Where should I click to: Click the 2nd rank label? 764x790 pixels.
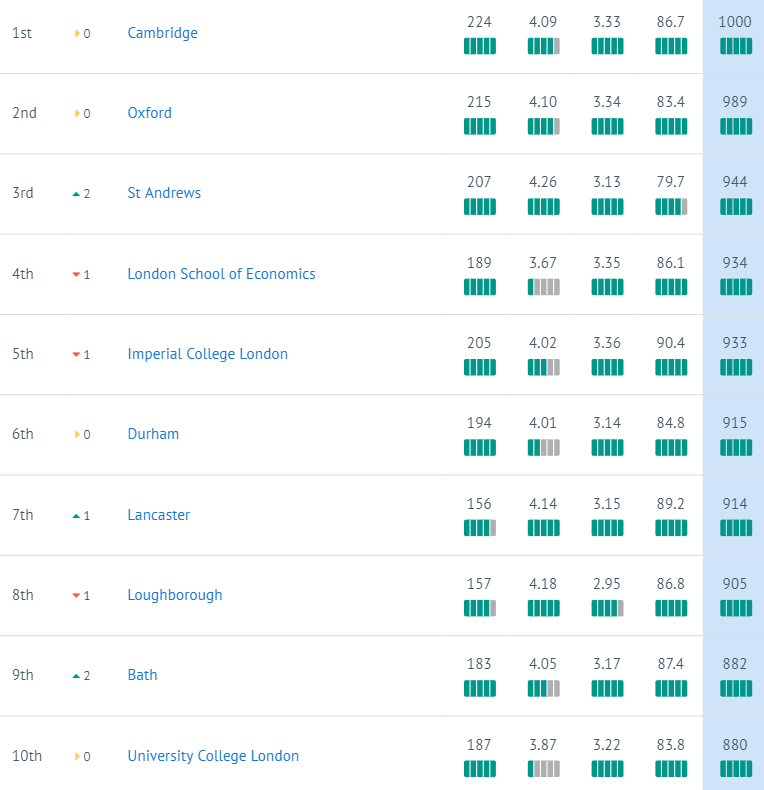coord(24,113)
